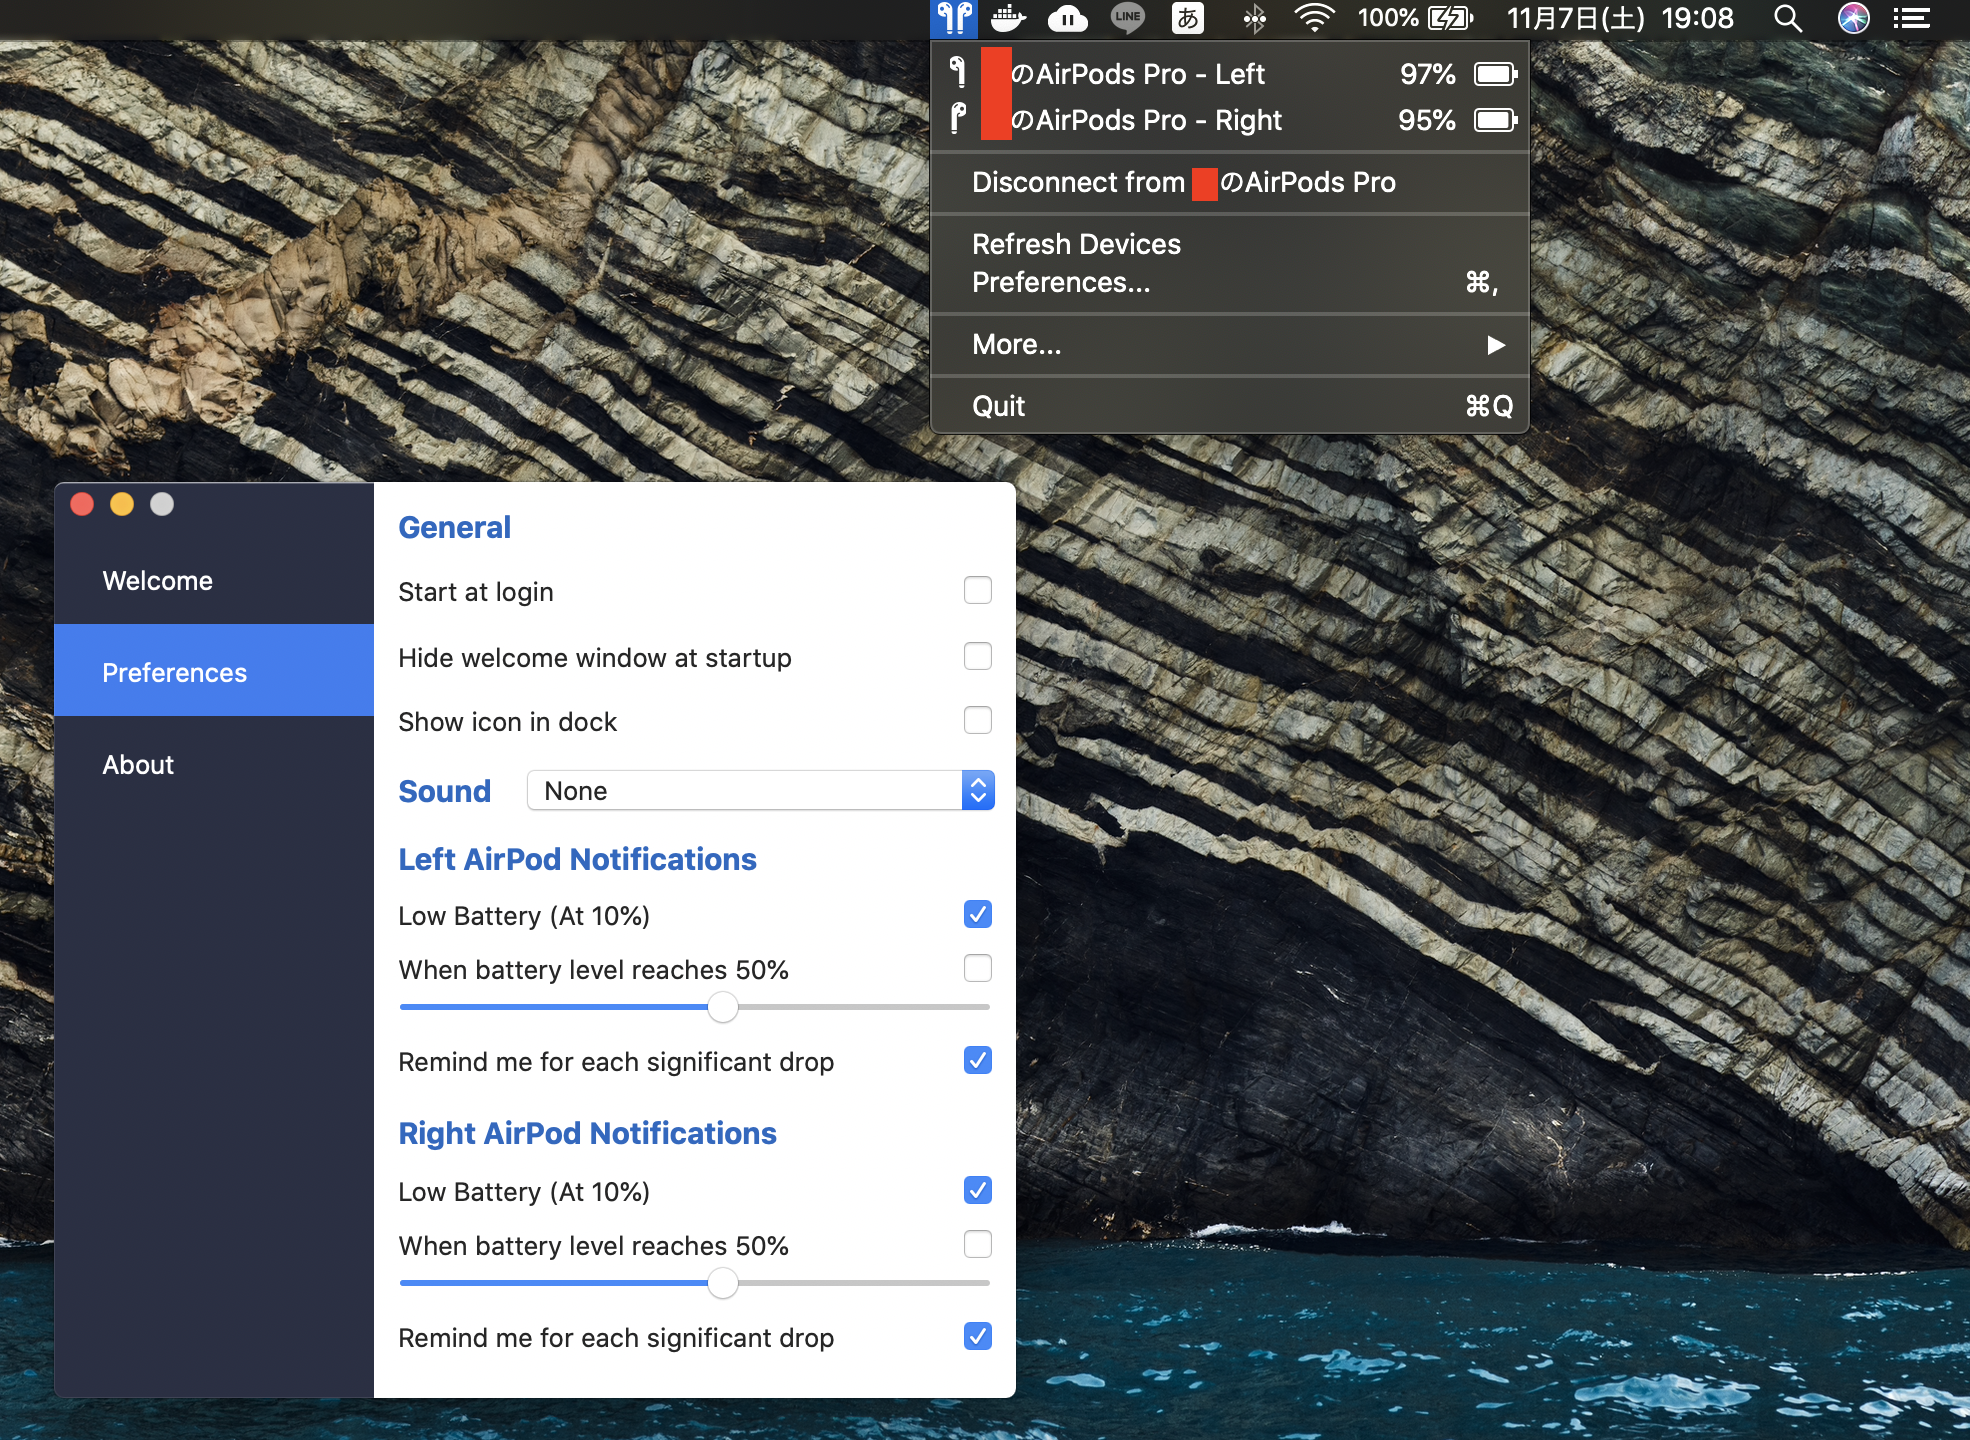This screenshot has height=1440, width=1970.
Task: Open the Sound dropdown set to None
Action: click(x=760, y=790)
